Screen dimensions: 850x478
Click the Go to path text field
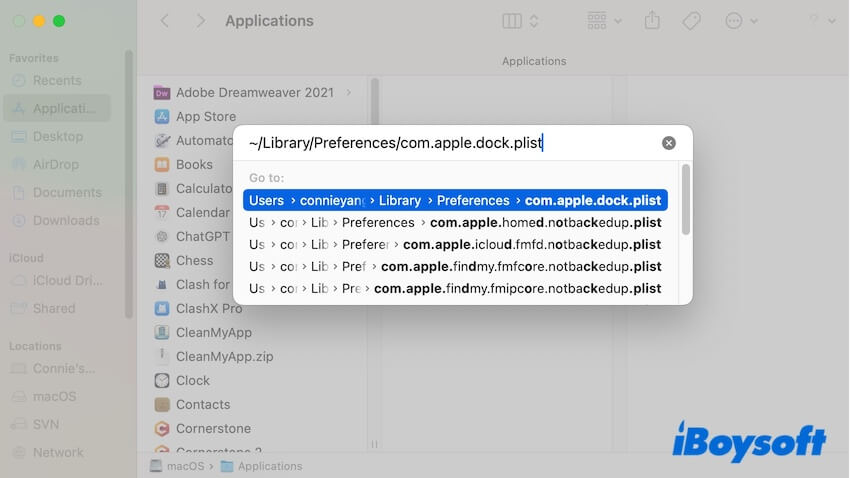pyautogui.click(x=450, y=143)
